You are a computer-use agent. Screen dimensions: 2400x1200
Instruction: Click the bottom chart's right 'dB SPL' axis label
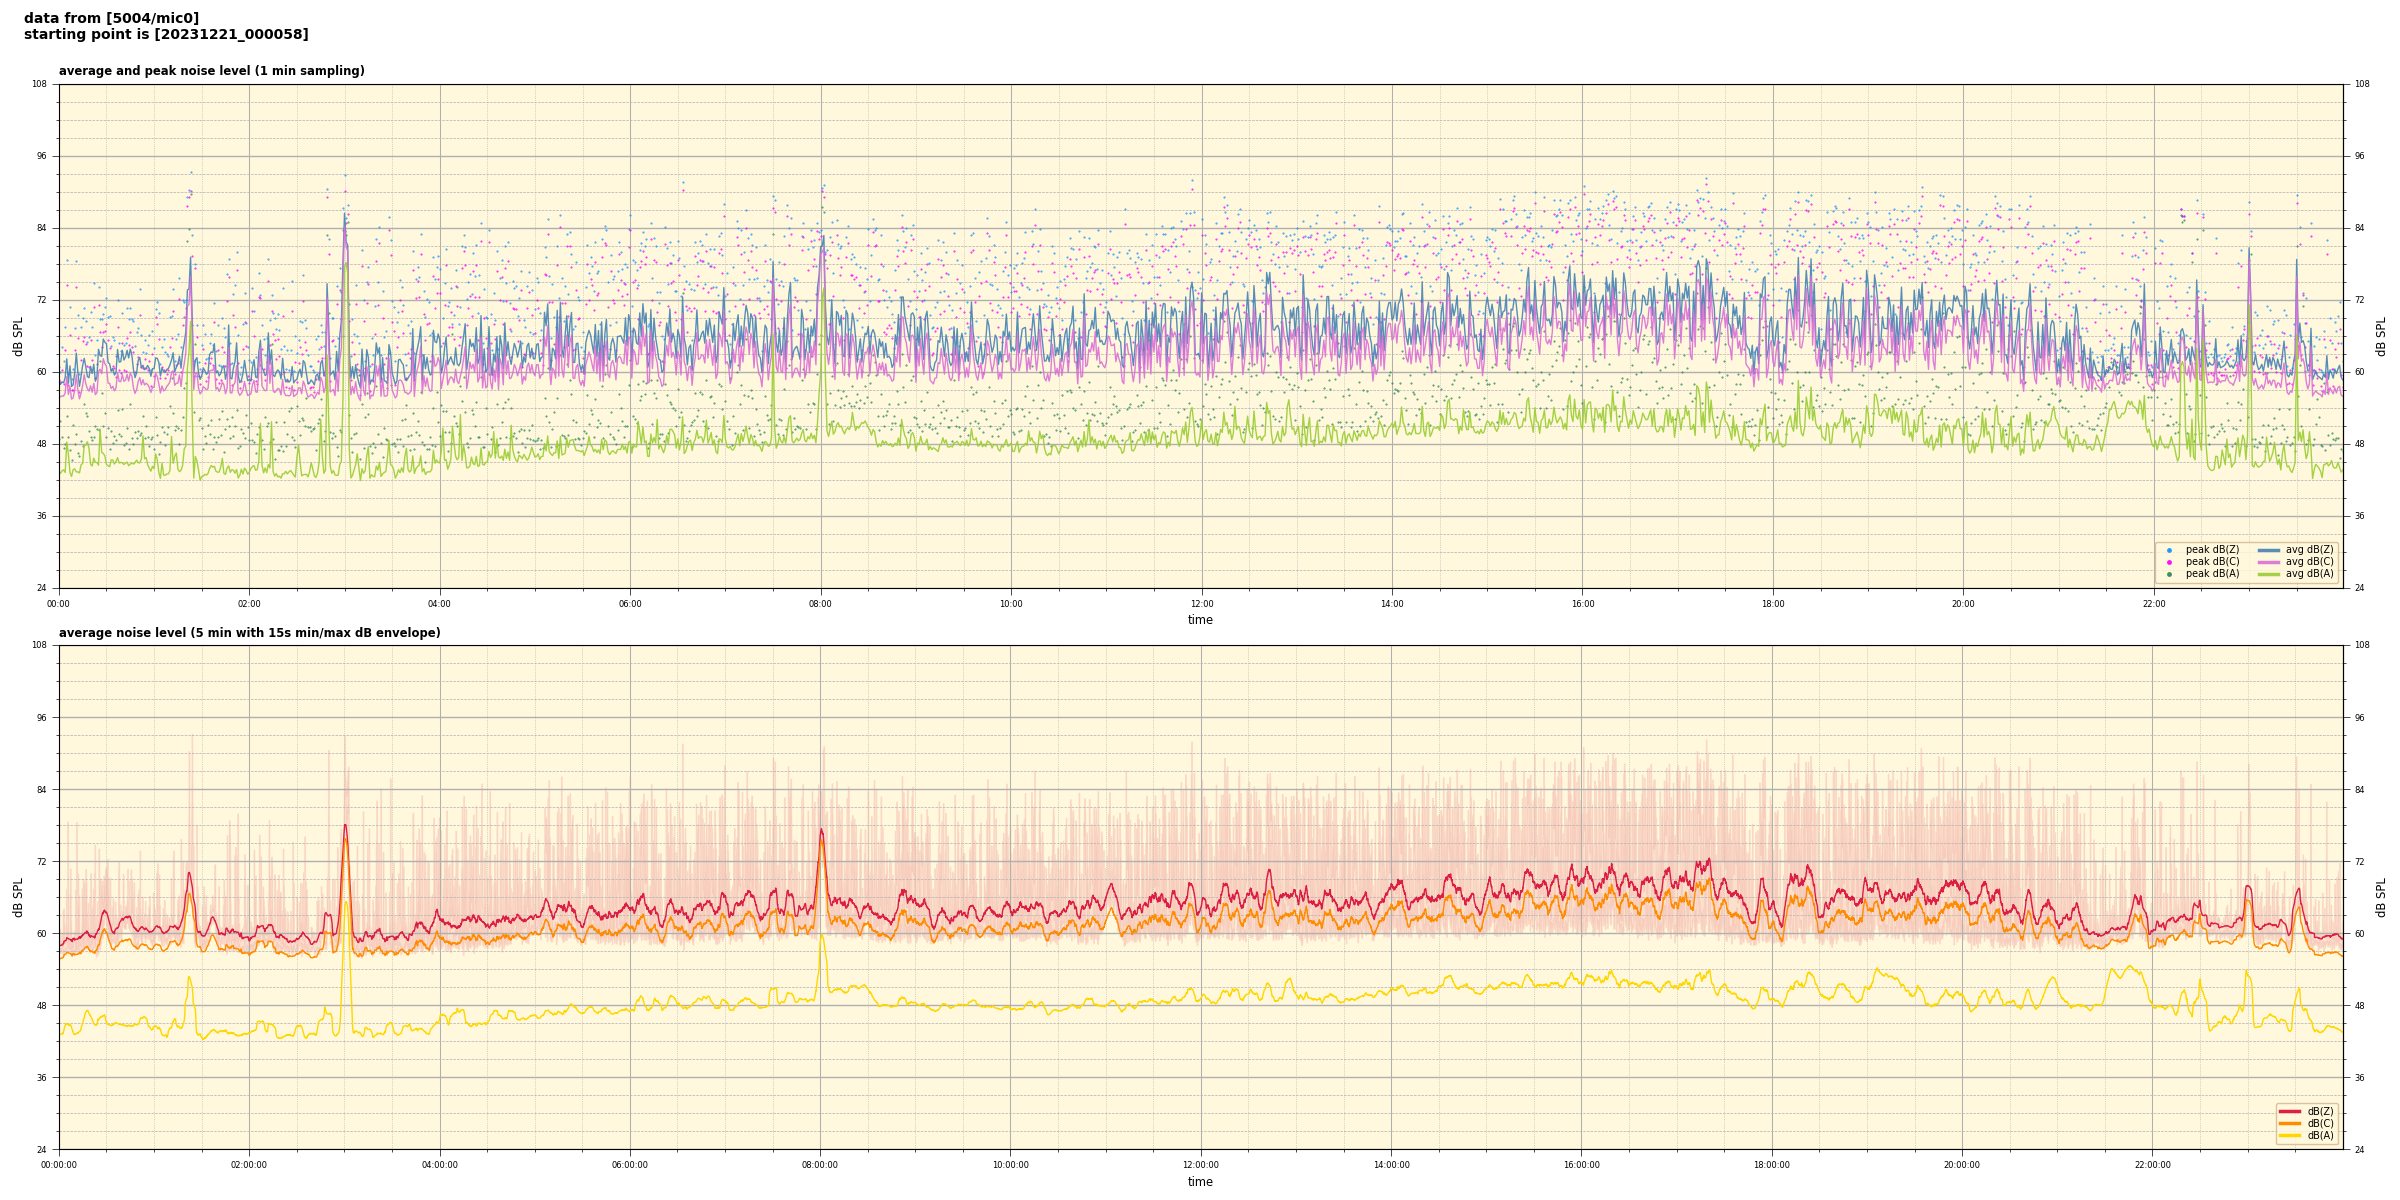2381,897
